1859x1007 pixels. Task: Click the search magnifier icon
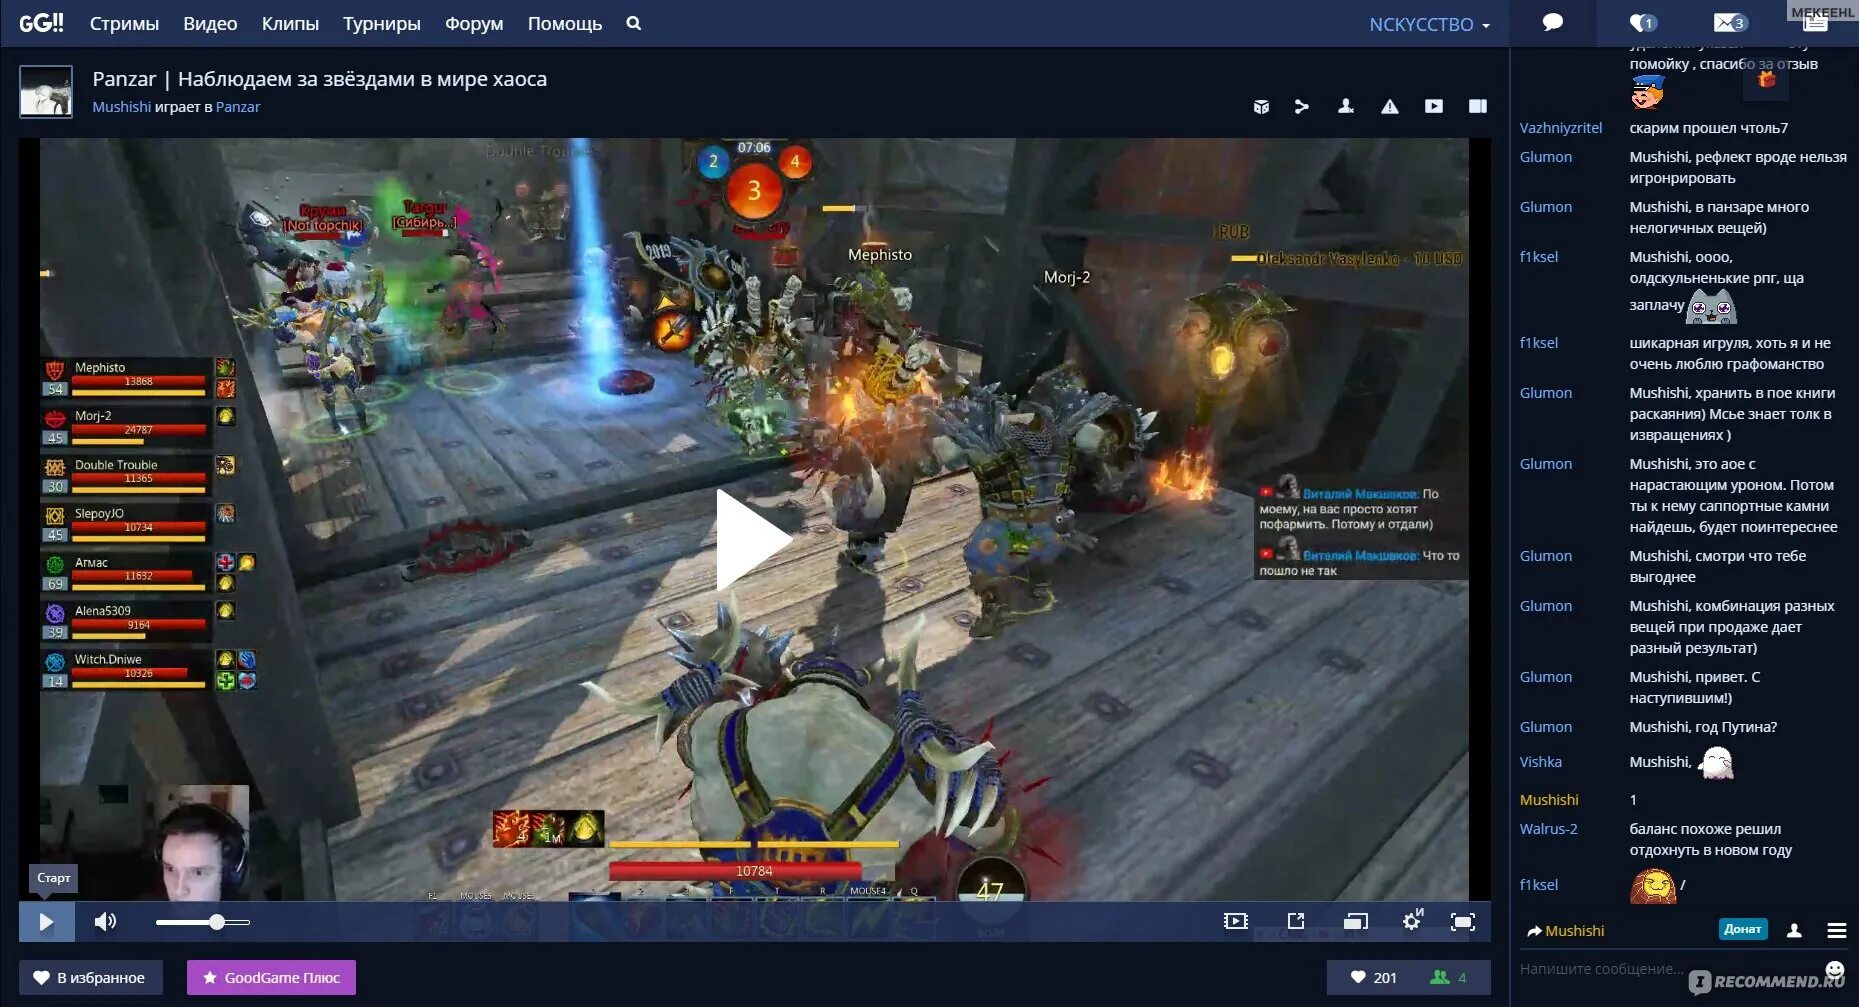633,23
